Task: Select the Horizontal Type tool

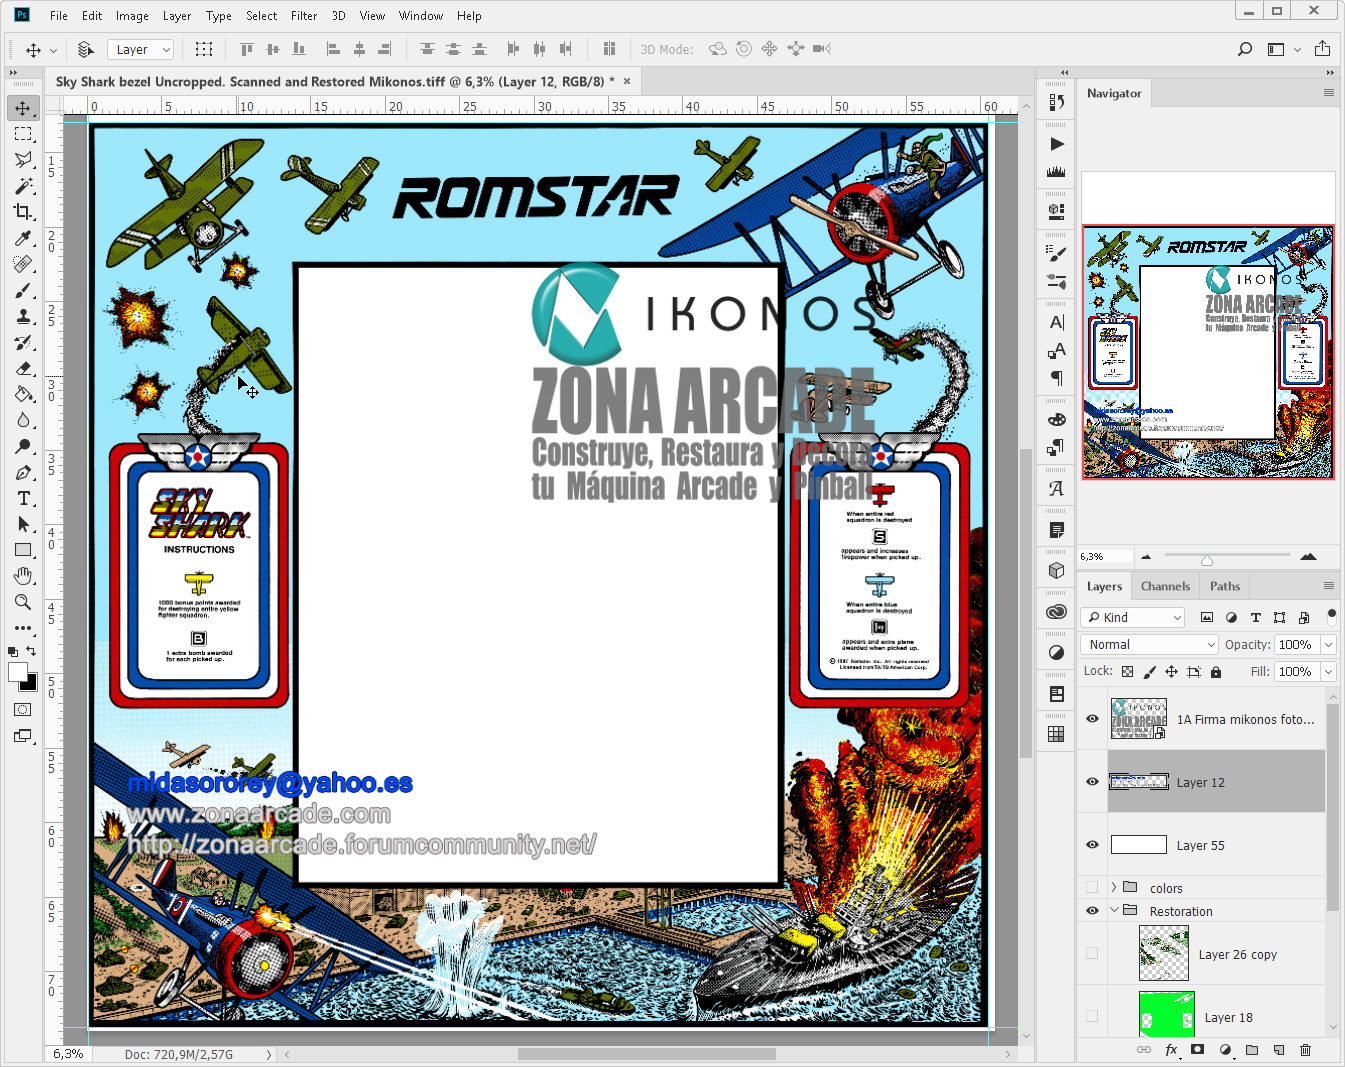Action: [23, 498]
